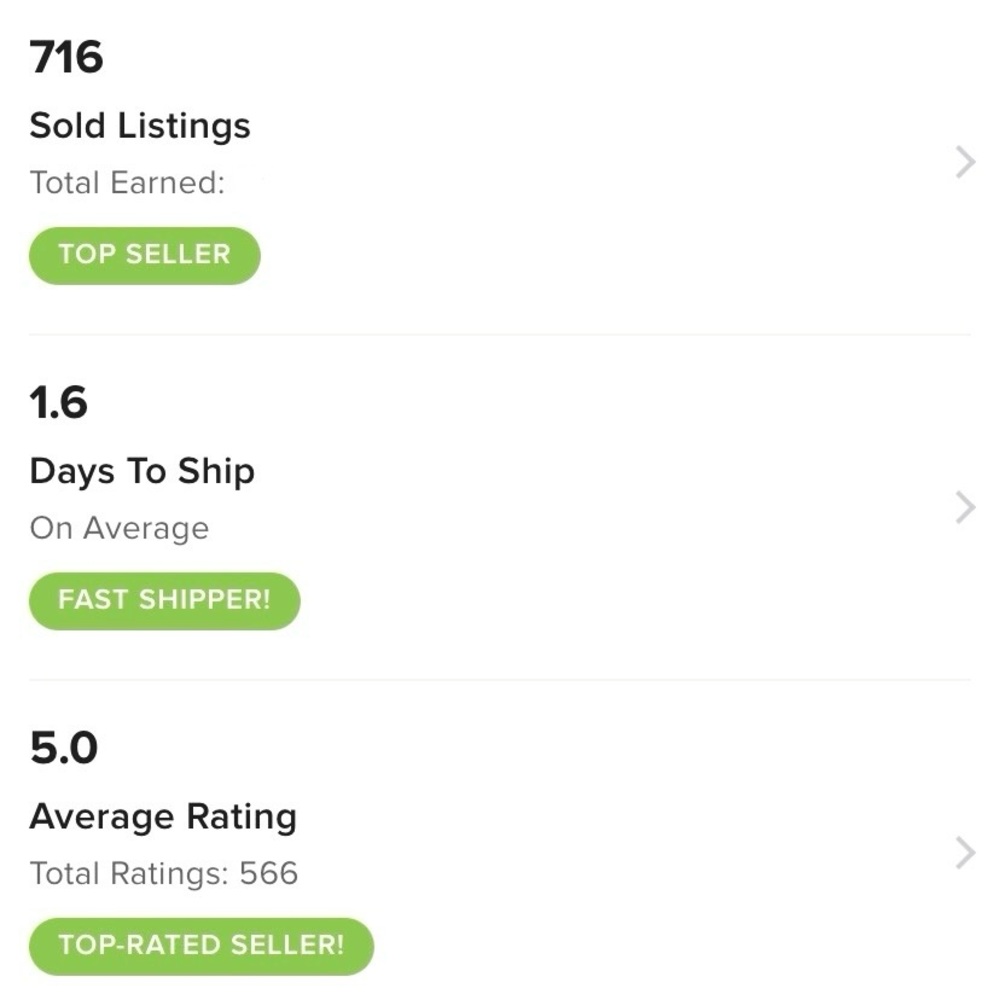The height and width of the screenshot is (1000, 1000).
Task: Tap the 1.6 days value
Action: tap(59, 404)
